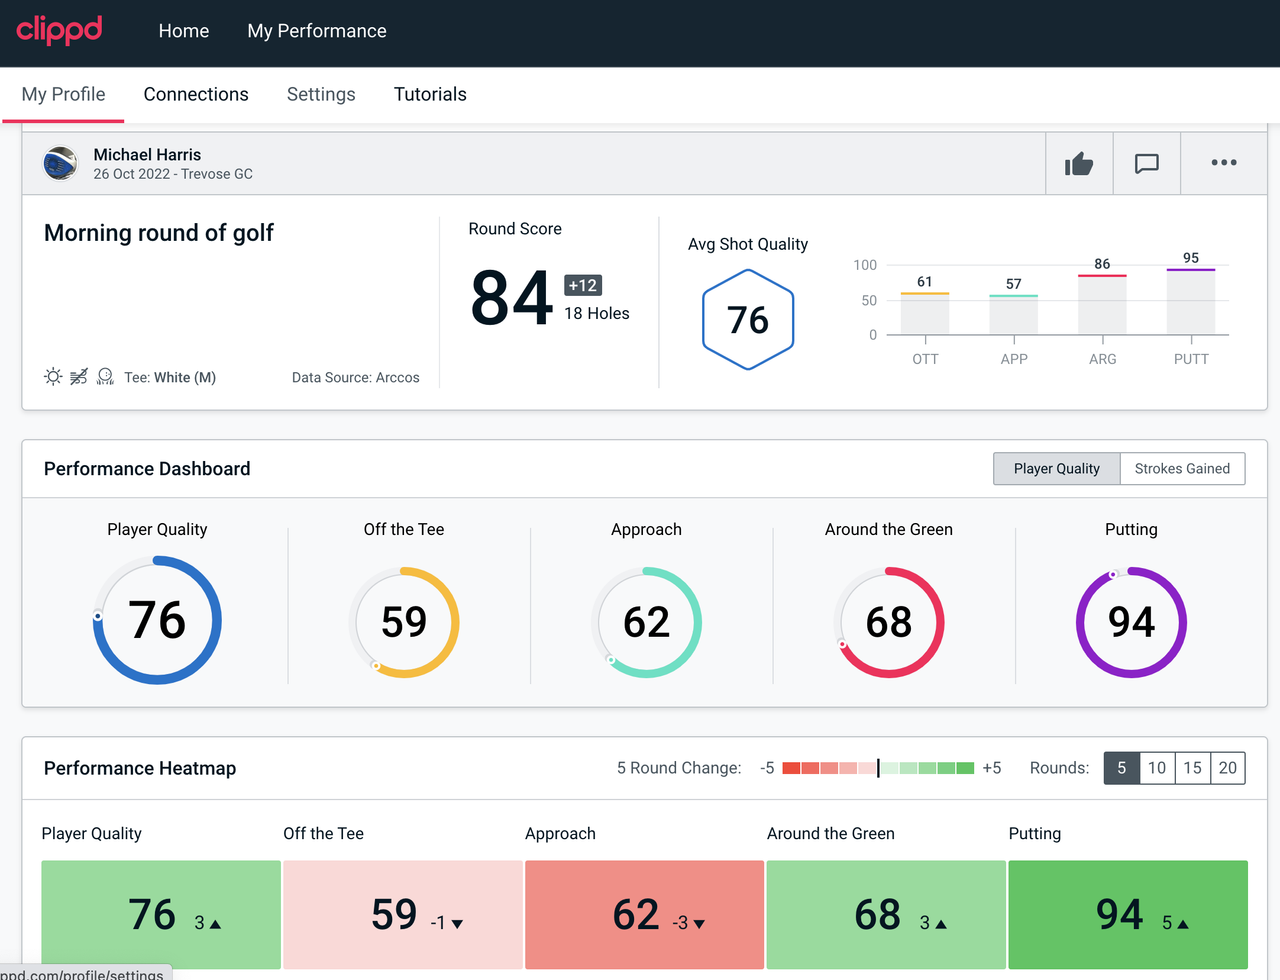The height and width of the screenshot is (980, 1280).
Task: Like the round with thumbs-up icon
Action: [1079, 163]
